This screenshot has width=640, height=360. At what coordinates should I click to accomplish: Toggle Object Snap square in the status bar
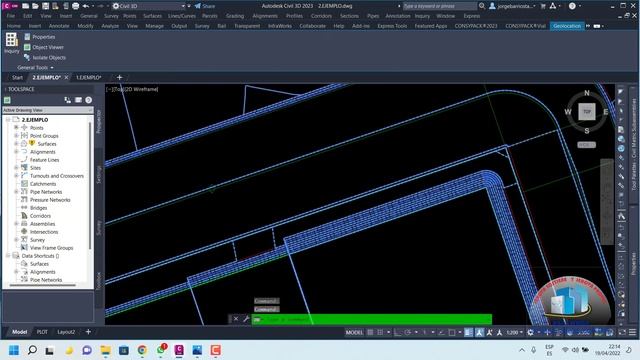point(452,332)
